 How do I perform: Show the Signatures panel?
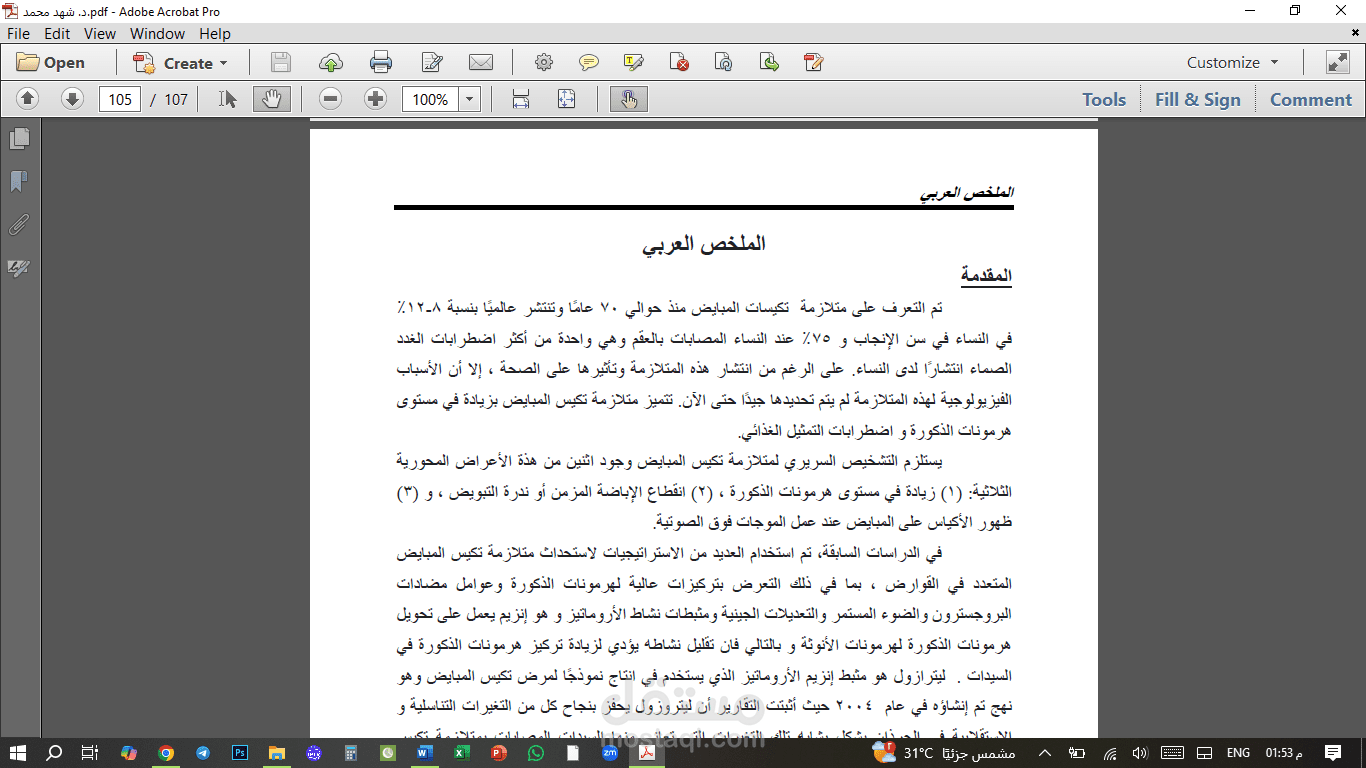click(19, 268)
